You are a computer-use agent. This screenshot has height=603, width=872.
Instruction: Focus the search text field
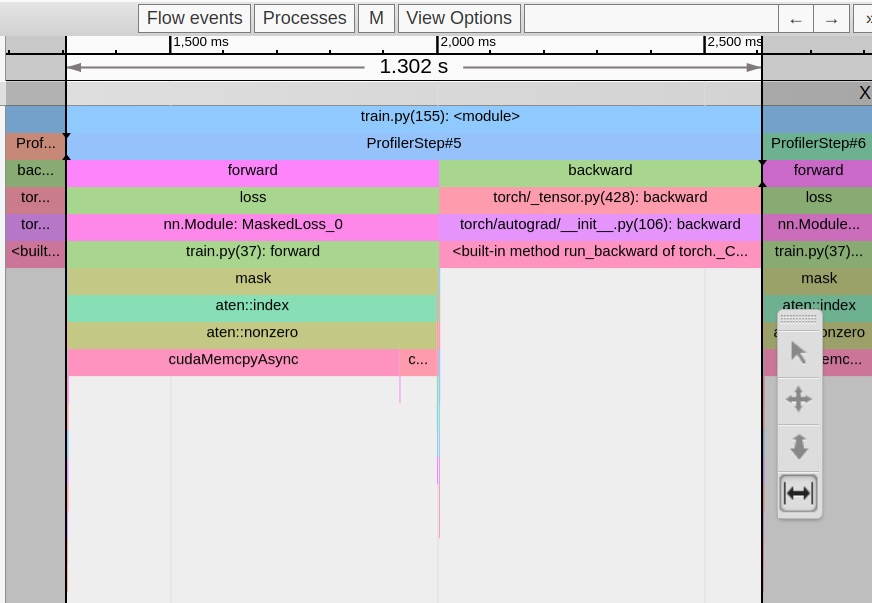point(650,19)
